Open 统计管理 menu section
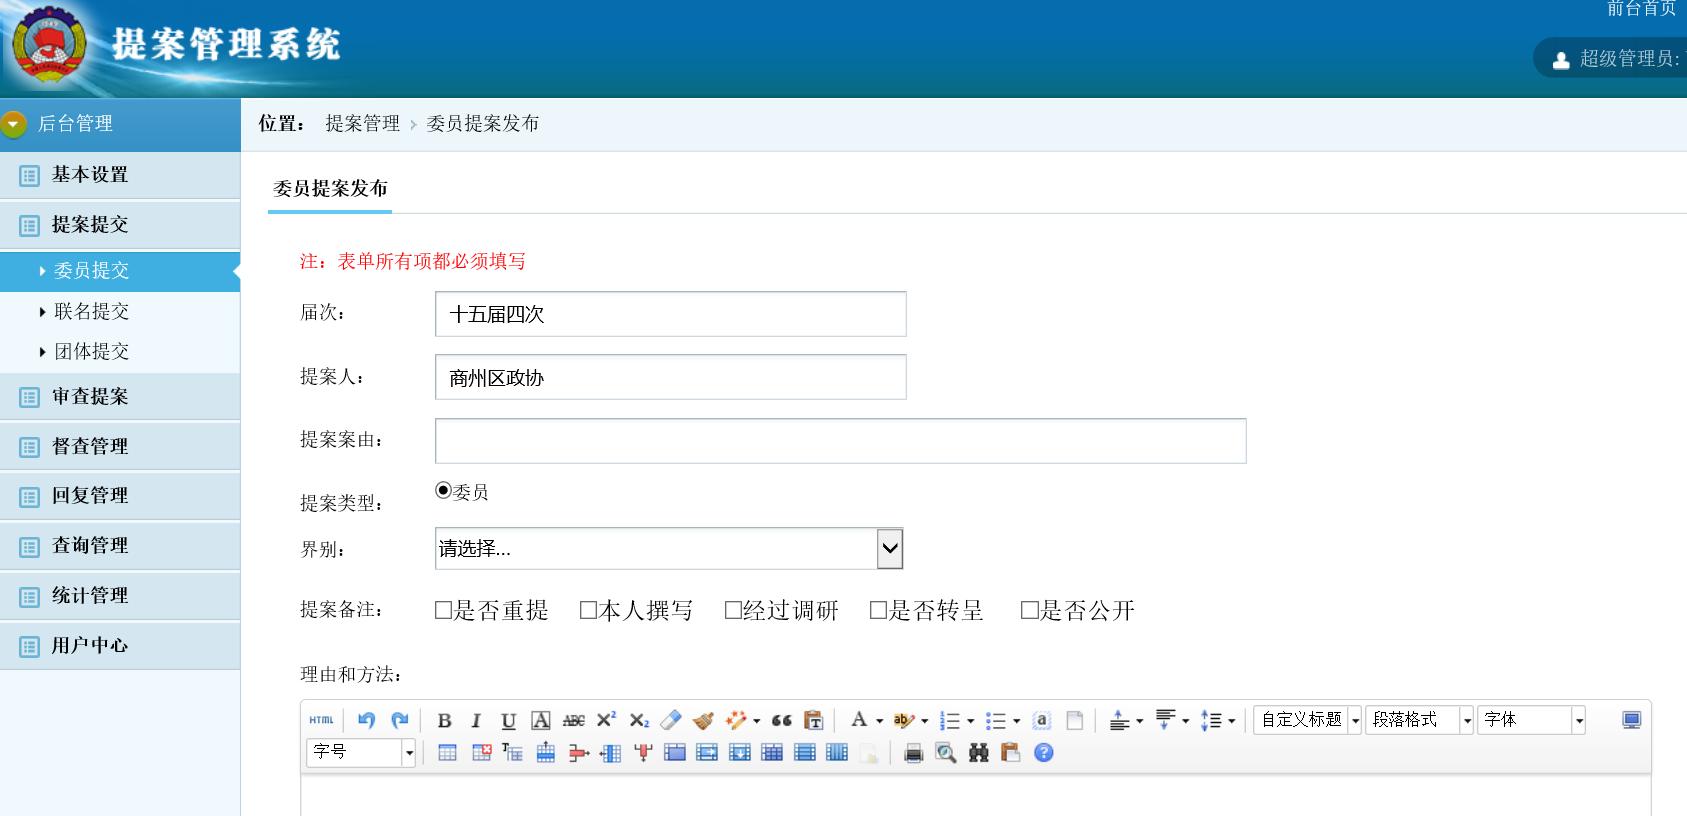The width and height of the screenshot is (1687, 816). [120, 596]
